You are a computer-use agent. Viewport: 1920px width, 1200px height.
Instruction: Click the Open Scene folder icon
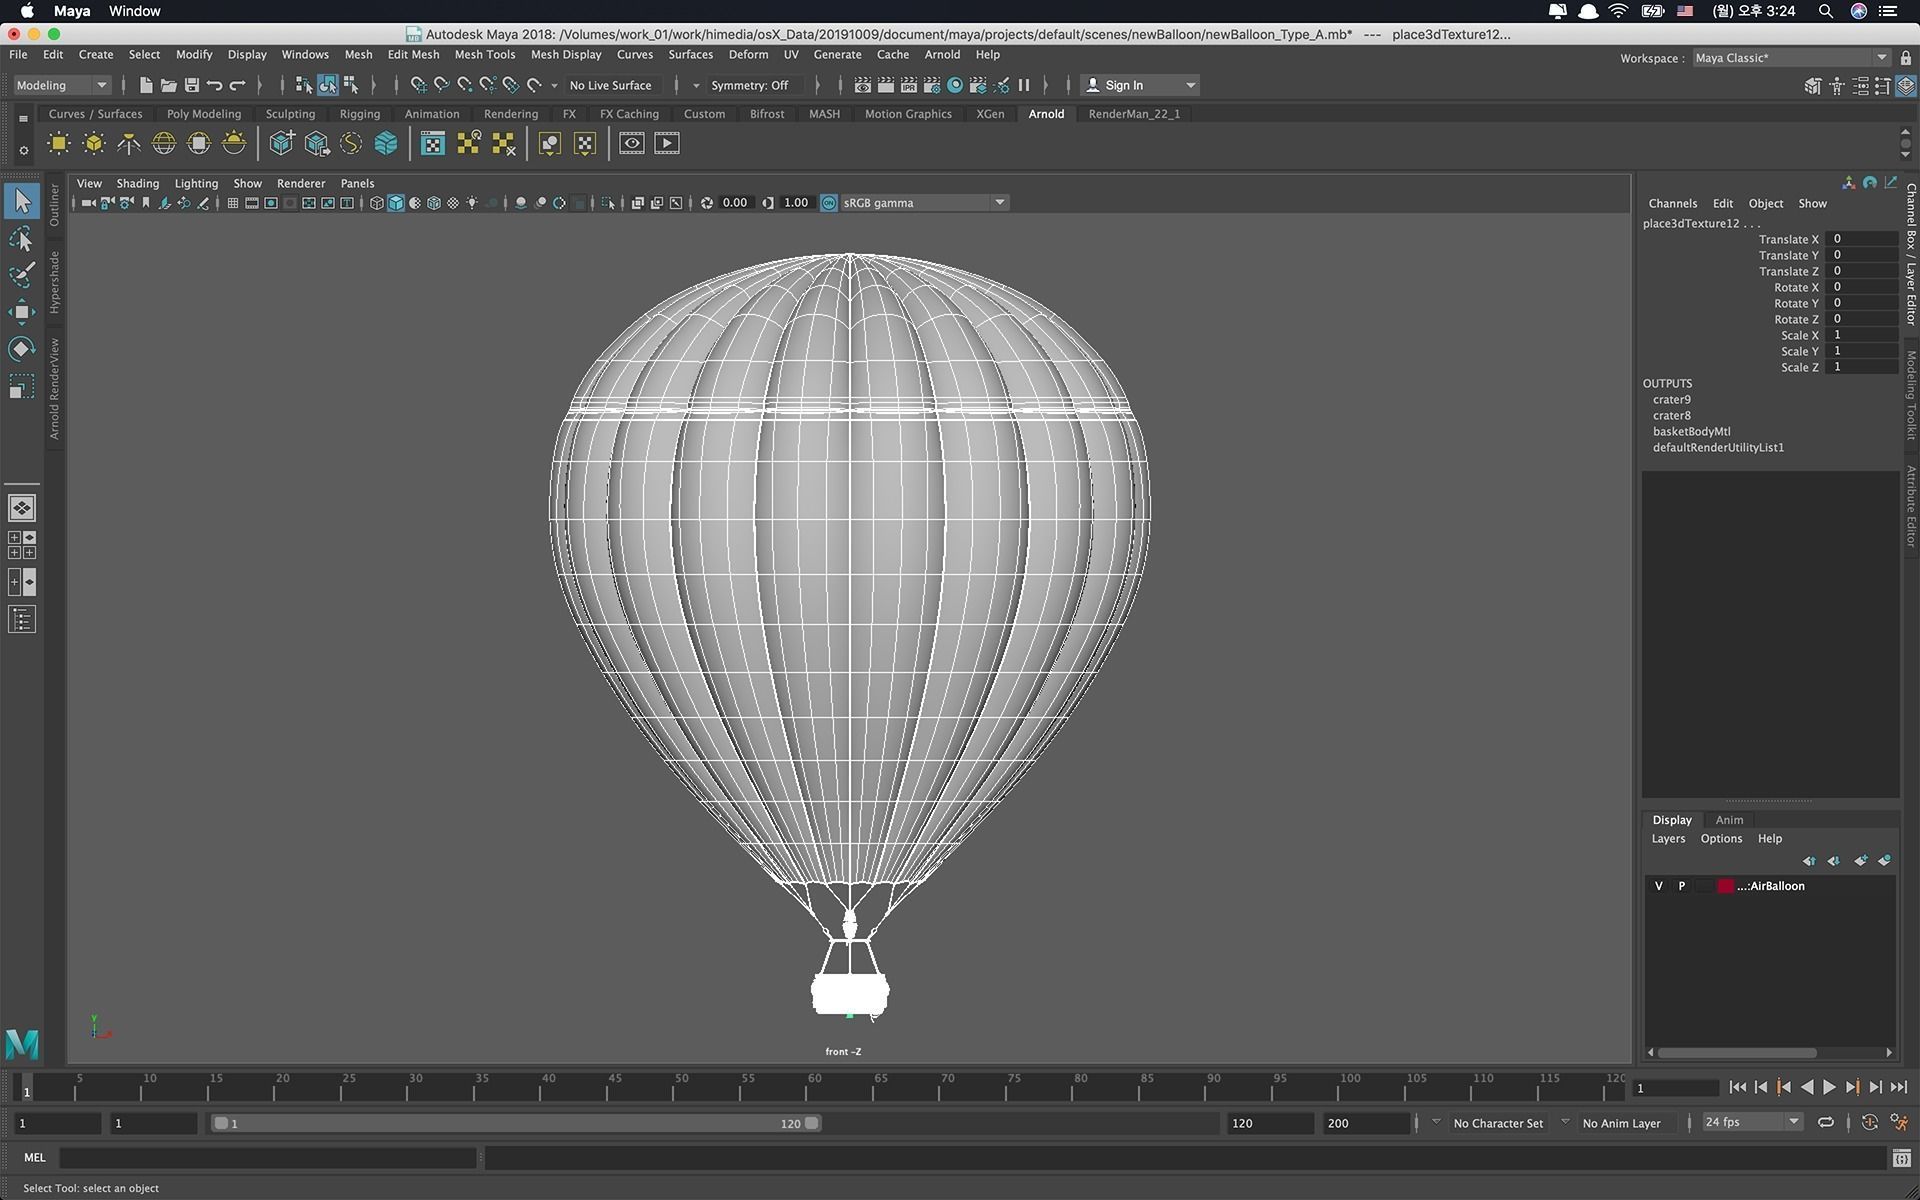169,85
